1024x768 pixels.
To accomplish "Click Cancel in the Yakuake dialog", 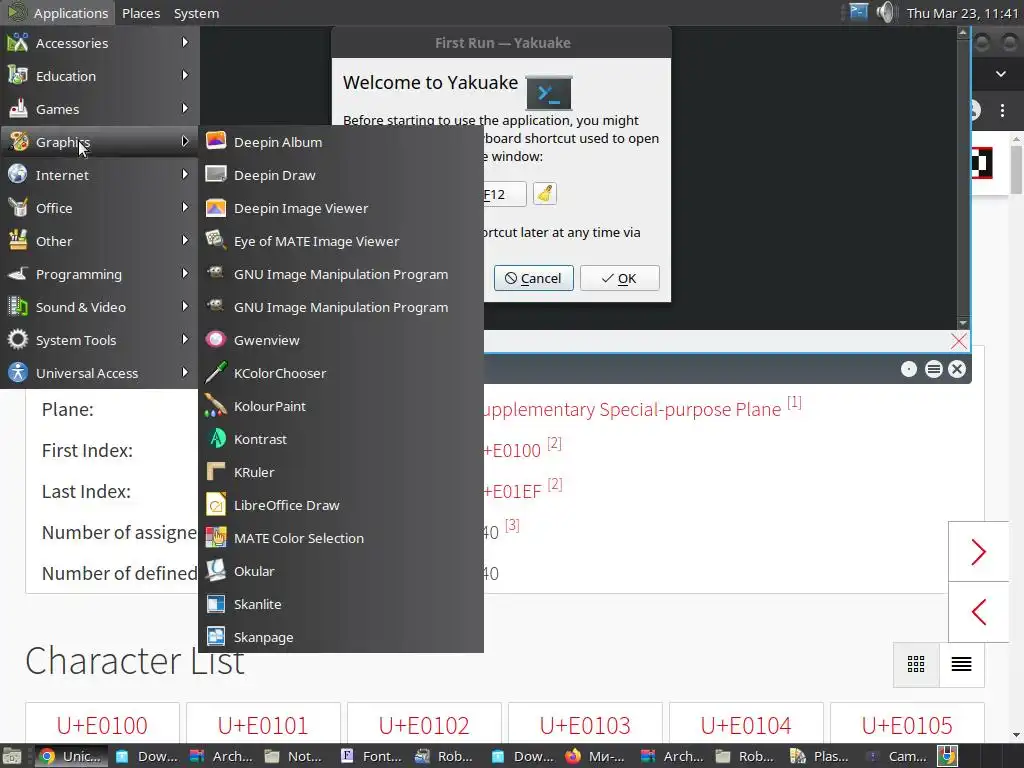I will (534, 278).
